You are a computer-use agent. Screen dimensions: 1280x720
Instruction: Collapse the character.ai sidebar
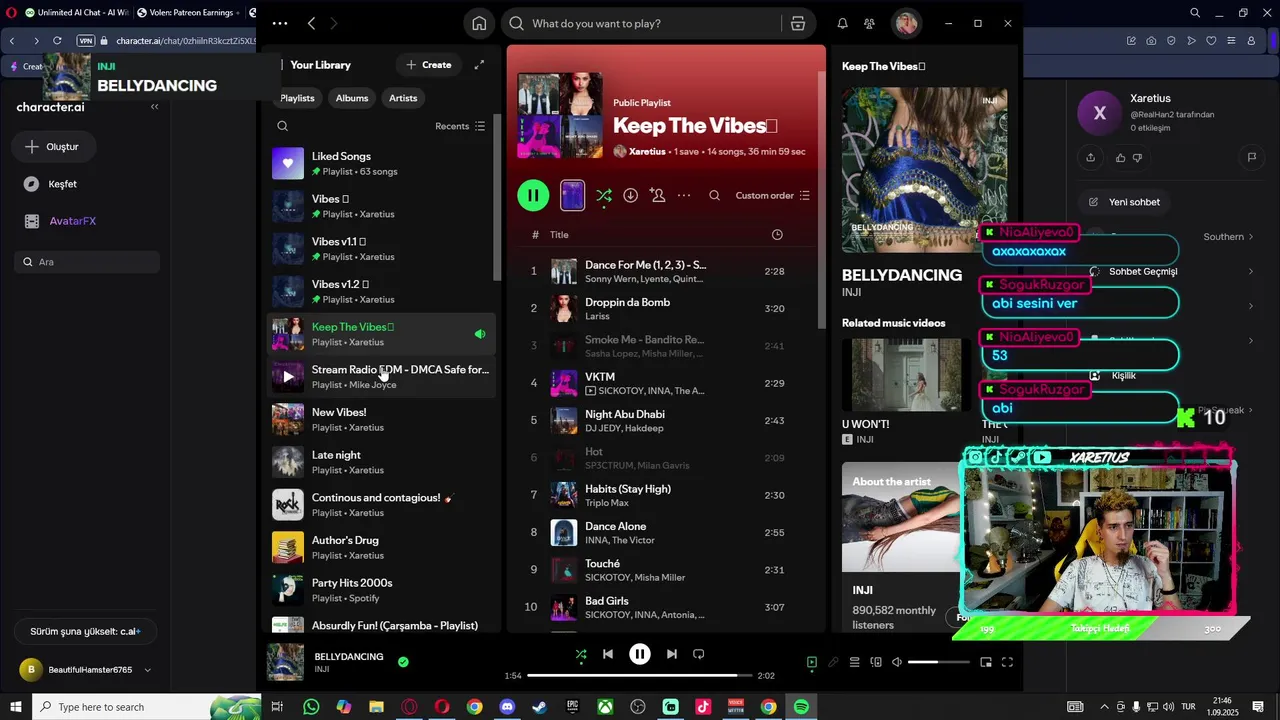click(155, 107)
